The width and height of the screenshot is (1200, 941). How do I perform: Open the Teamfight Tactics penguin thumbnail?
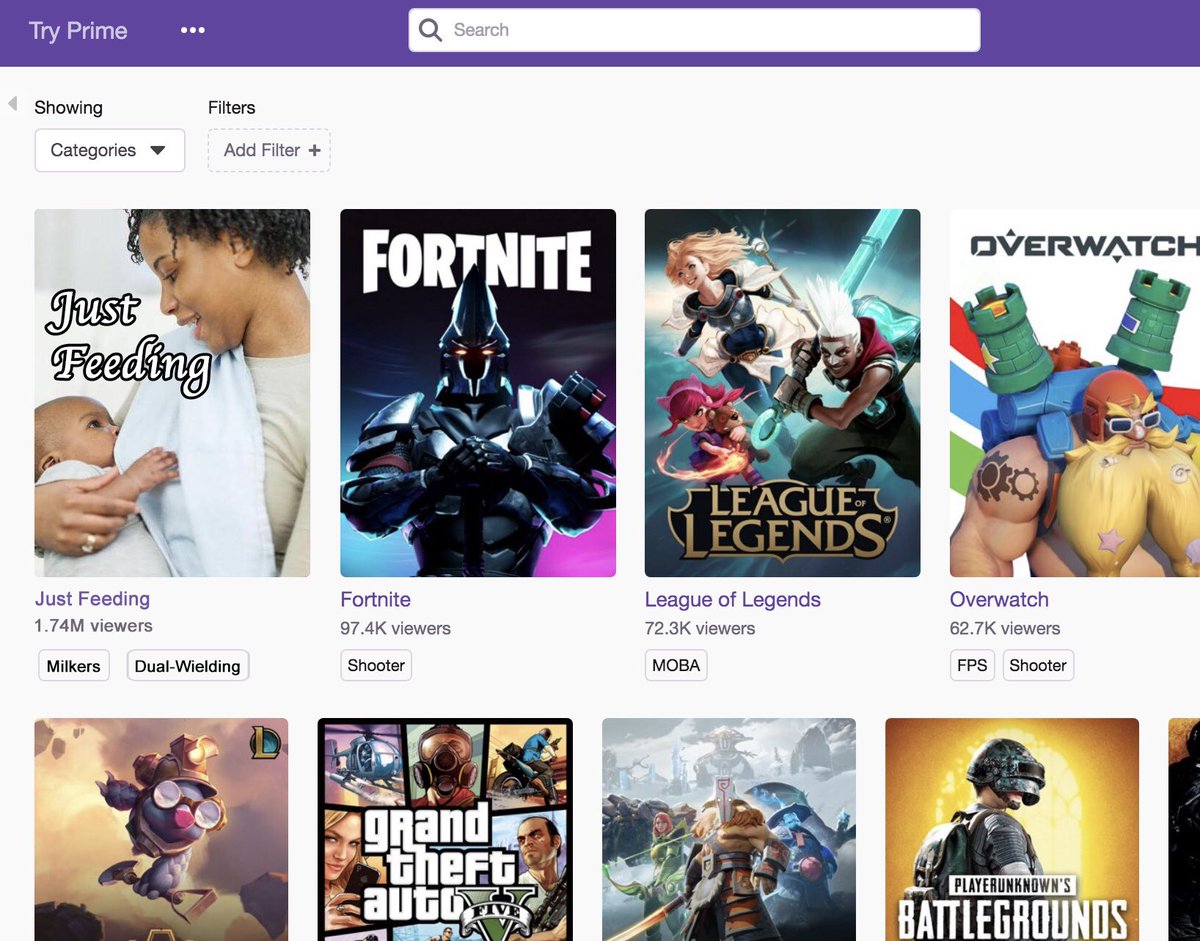161,830
